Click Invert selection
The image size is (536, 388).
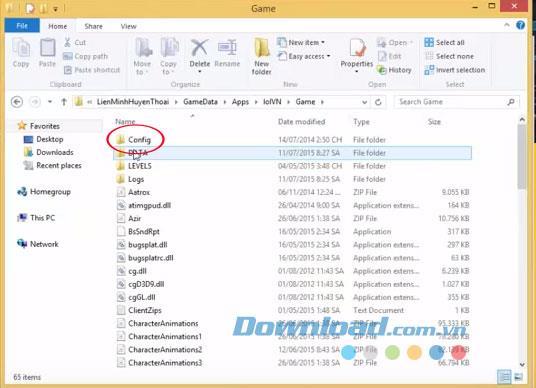pos(455,70)
